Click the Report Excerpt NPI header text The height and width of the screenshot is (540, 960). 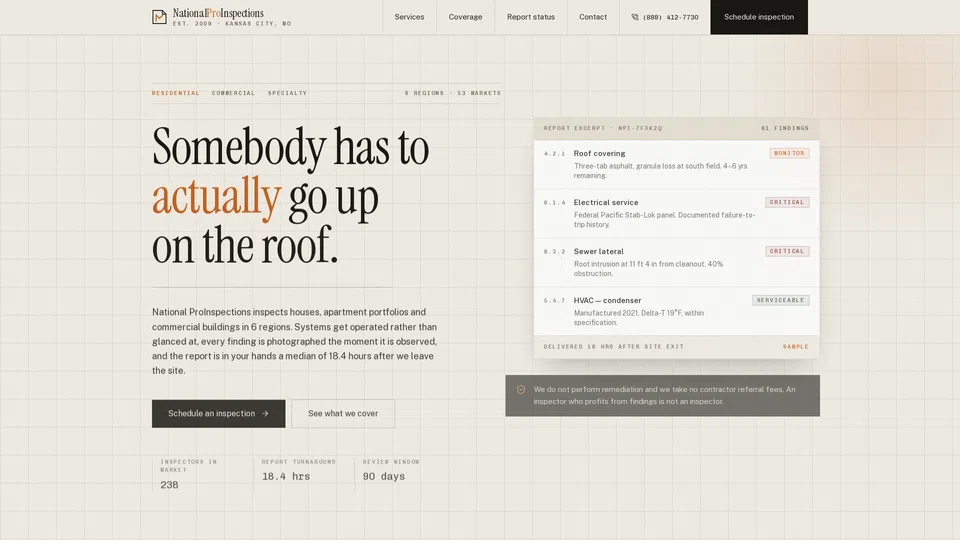coord(603,128)
